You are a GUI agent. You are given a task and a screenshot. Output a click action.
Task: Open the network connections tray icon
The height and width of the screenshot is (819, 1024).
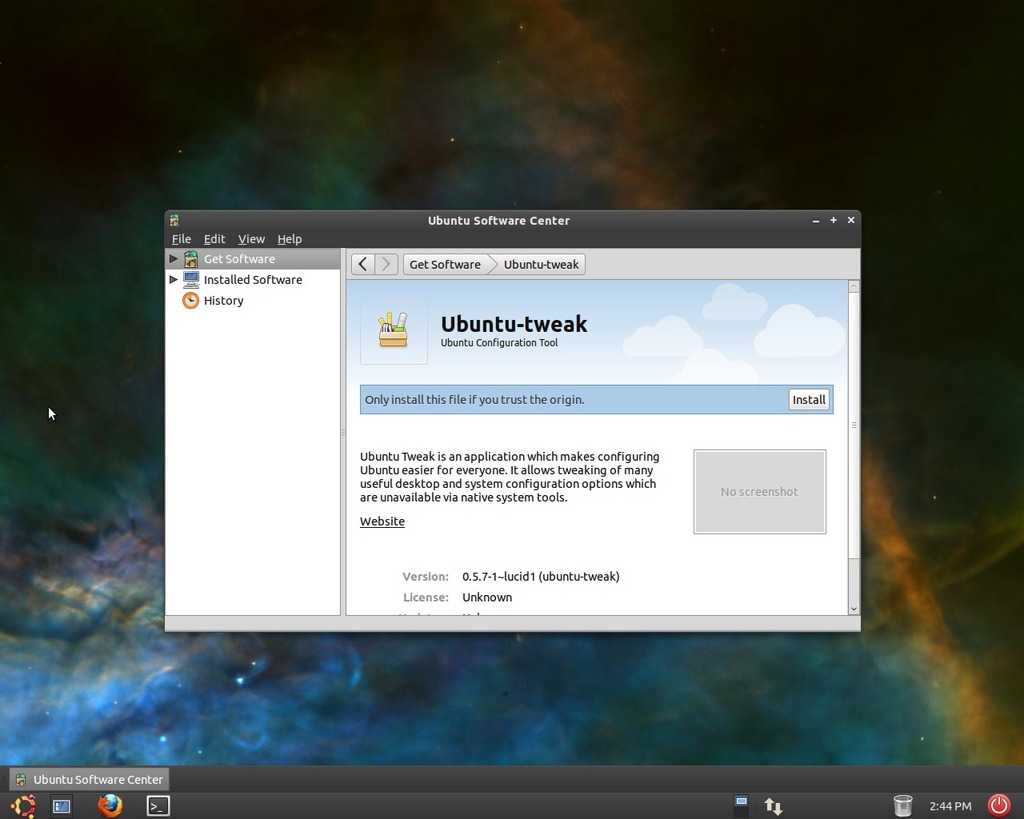(773, 807)
